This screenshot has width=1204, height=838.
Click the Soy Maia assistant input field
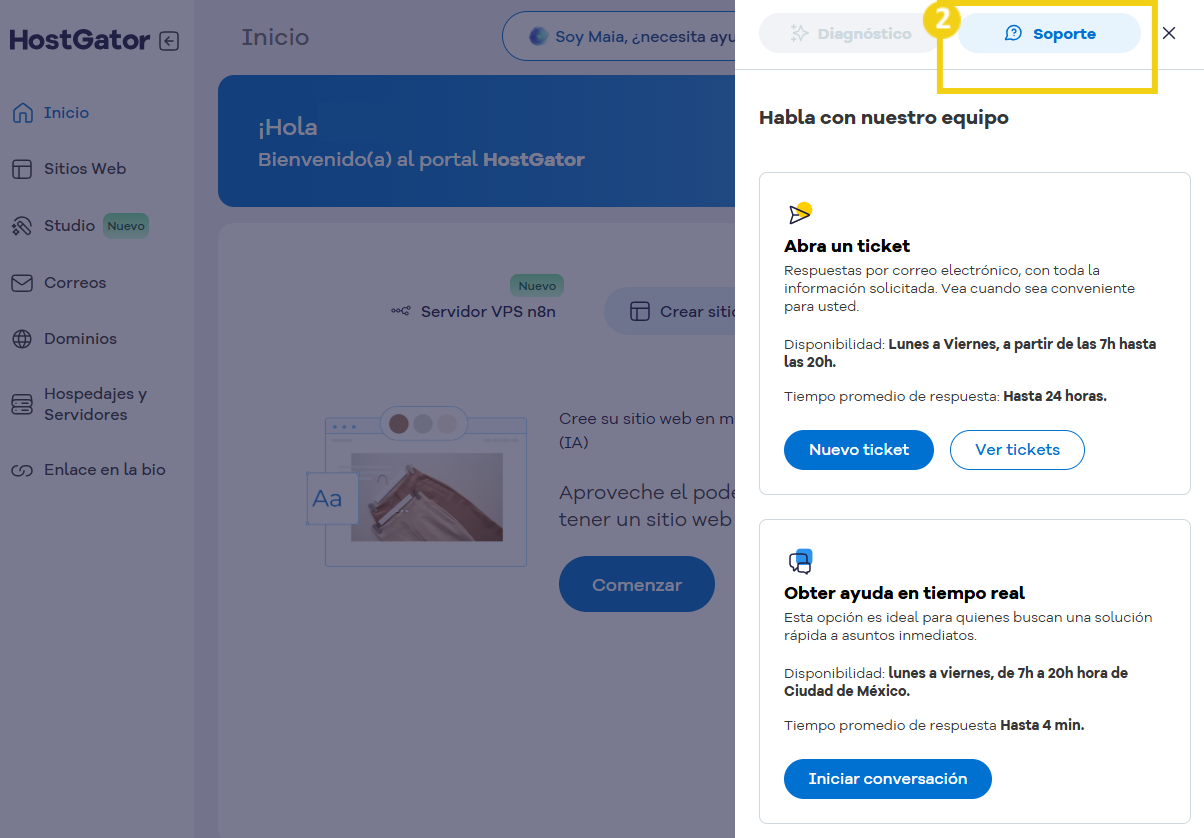630,35
